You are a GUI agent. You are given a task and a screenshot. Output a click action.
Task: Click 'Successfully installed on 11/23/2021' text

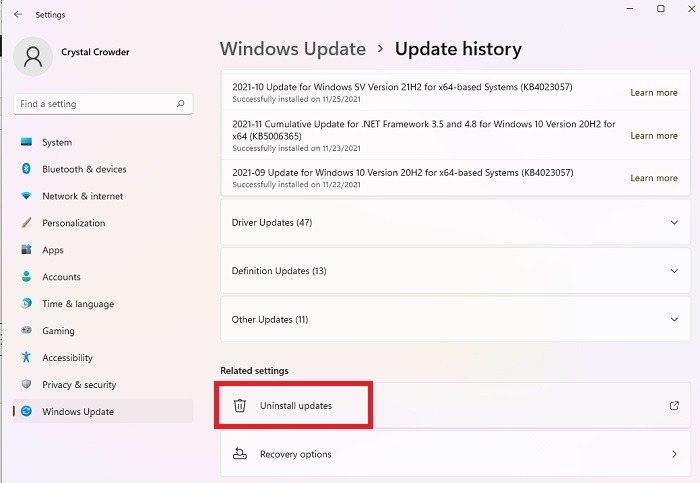pos(296,148)
